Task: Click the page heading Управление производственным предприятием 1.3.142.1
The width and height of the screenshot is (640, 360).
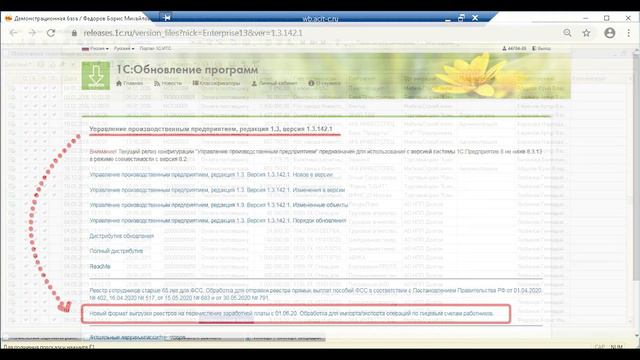Action: click(x=211, y=129)
